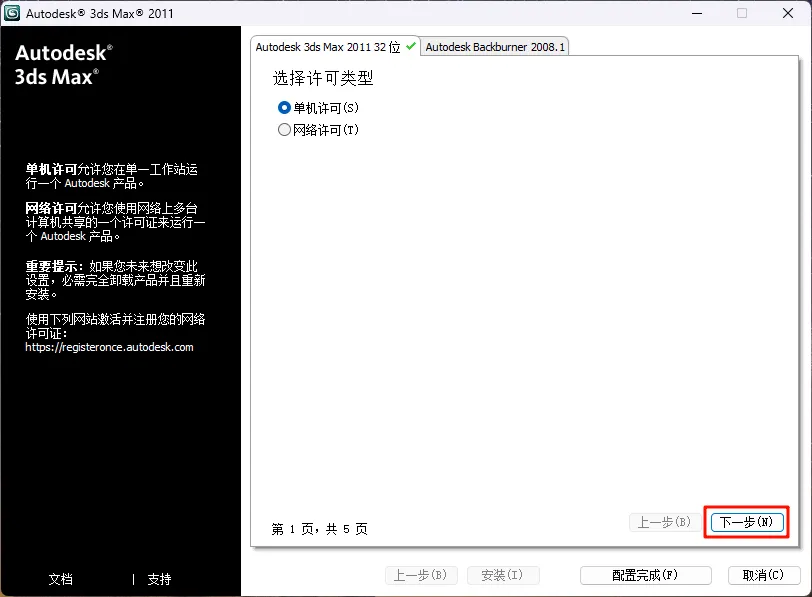Click the 配置完成(F) button
This screenshot has width=812, height=597.
point(645,575)
